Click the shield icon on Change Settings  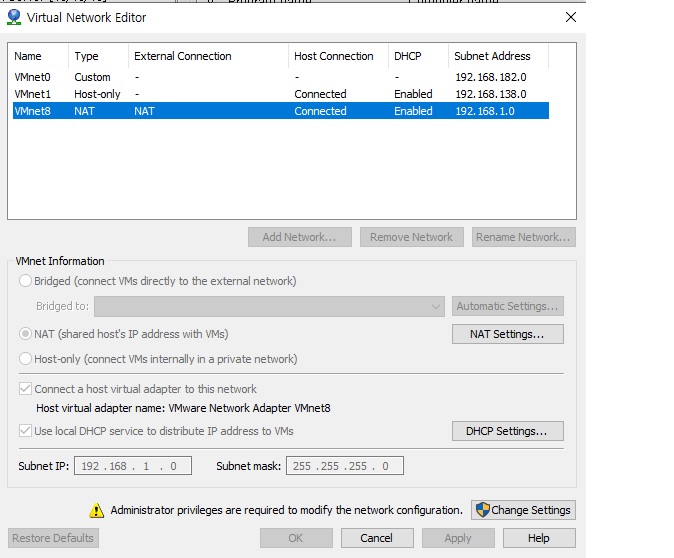pos(483,510)
